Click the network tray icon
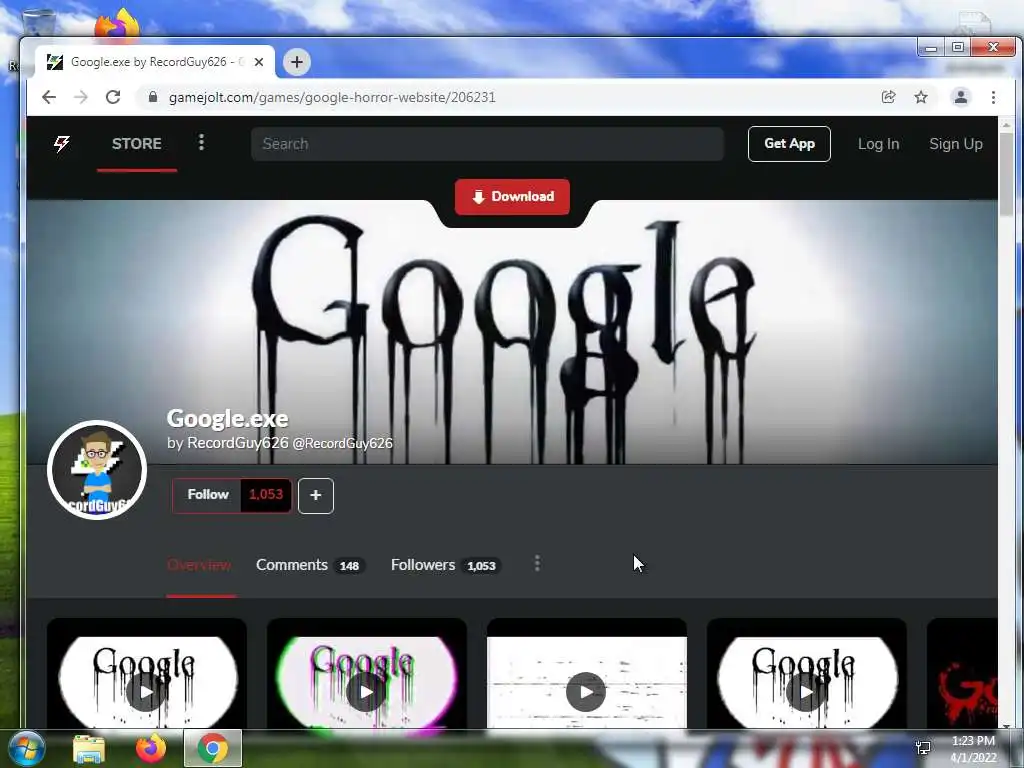 click(x=923, y=748)
